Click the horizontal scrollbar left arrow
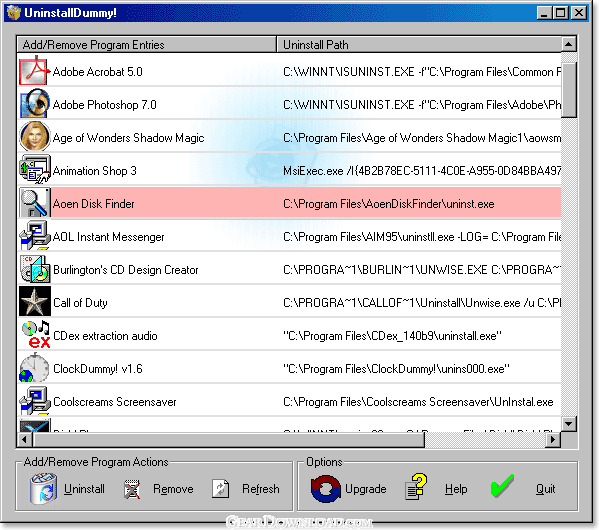Screen dimensions: 599x530 coord(25,439)
